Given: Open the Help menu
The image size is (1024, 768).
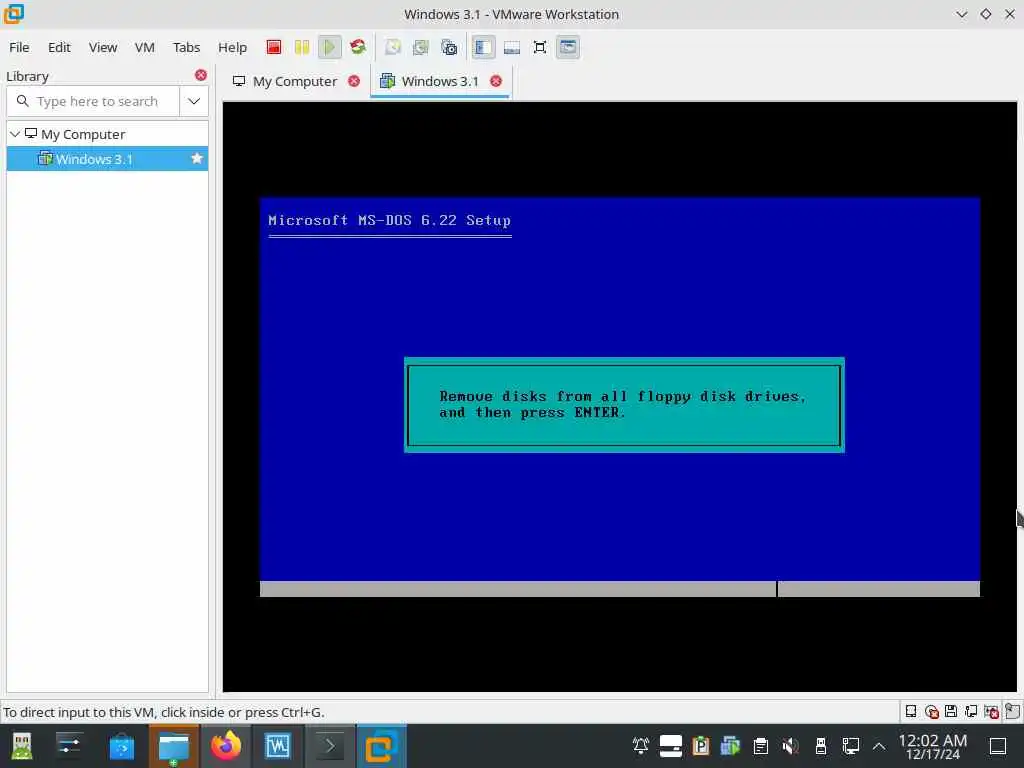Looking at the screenshot, I should click(232, 47).
